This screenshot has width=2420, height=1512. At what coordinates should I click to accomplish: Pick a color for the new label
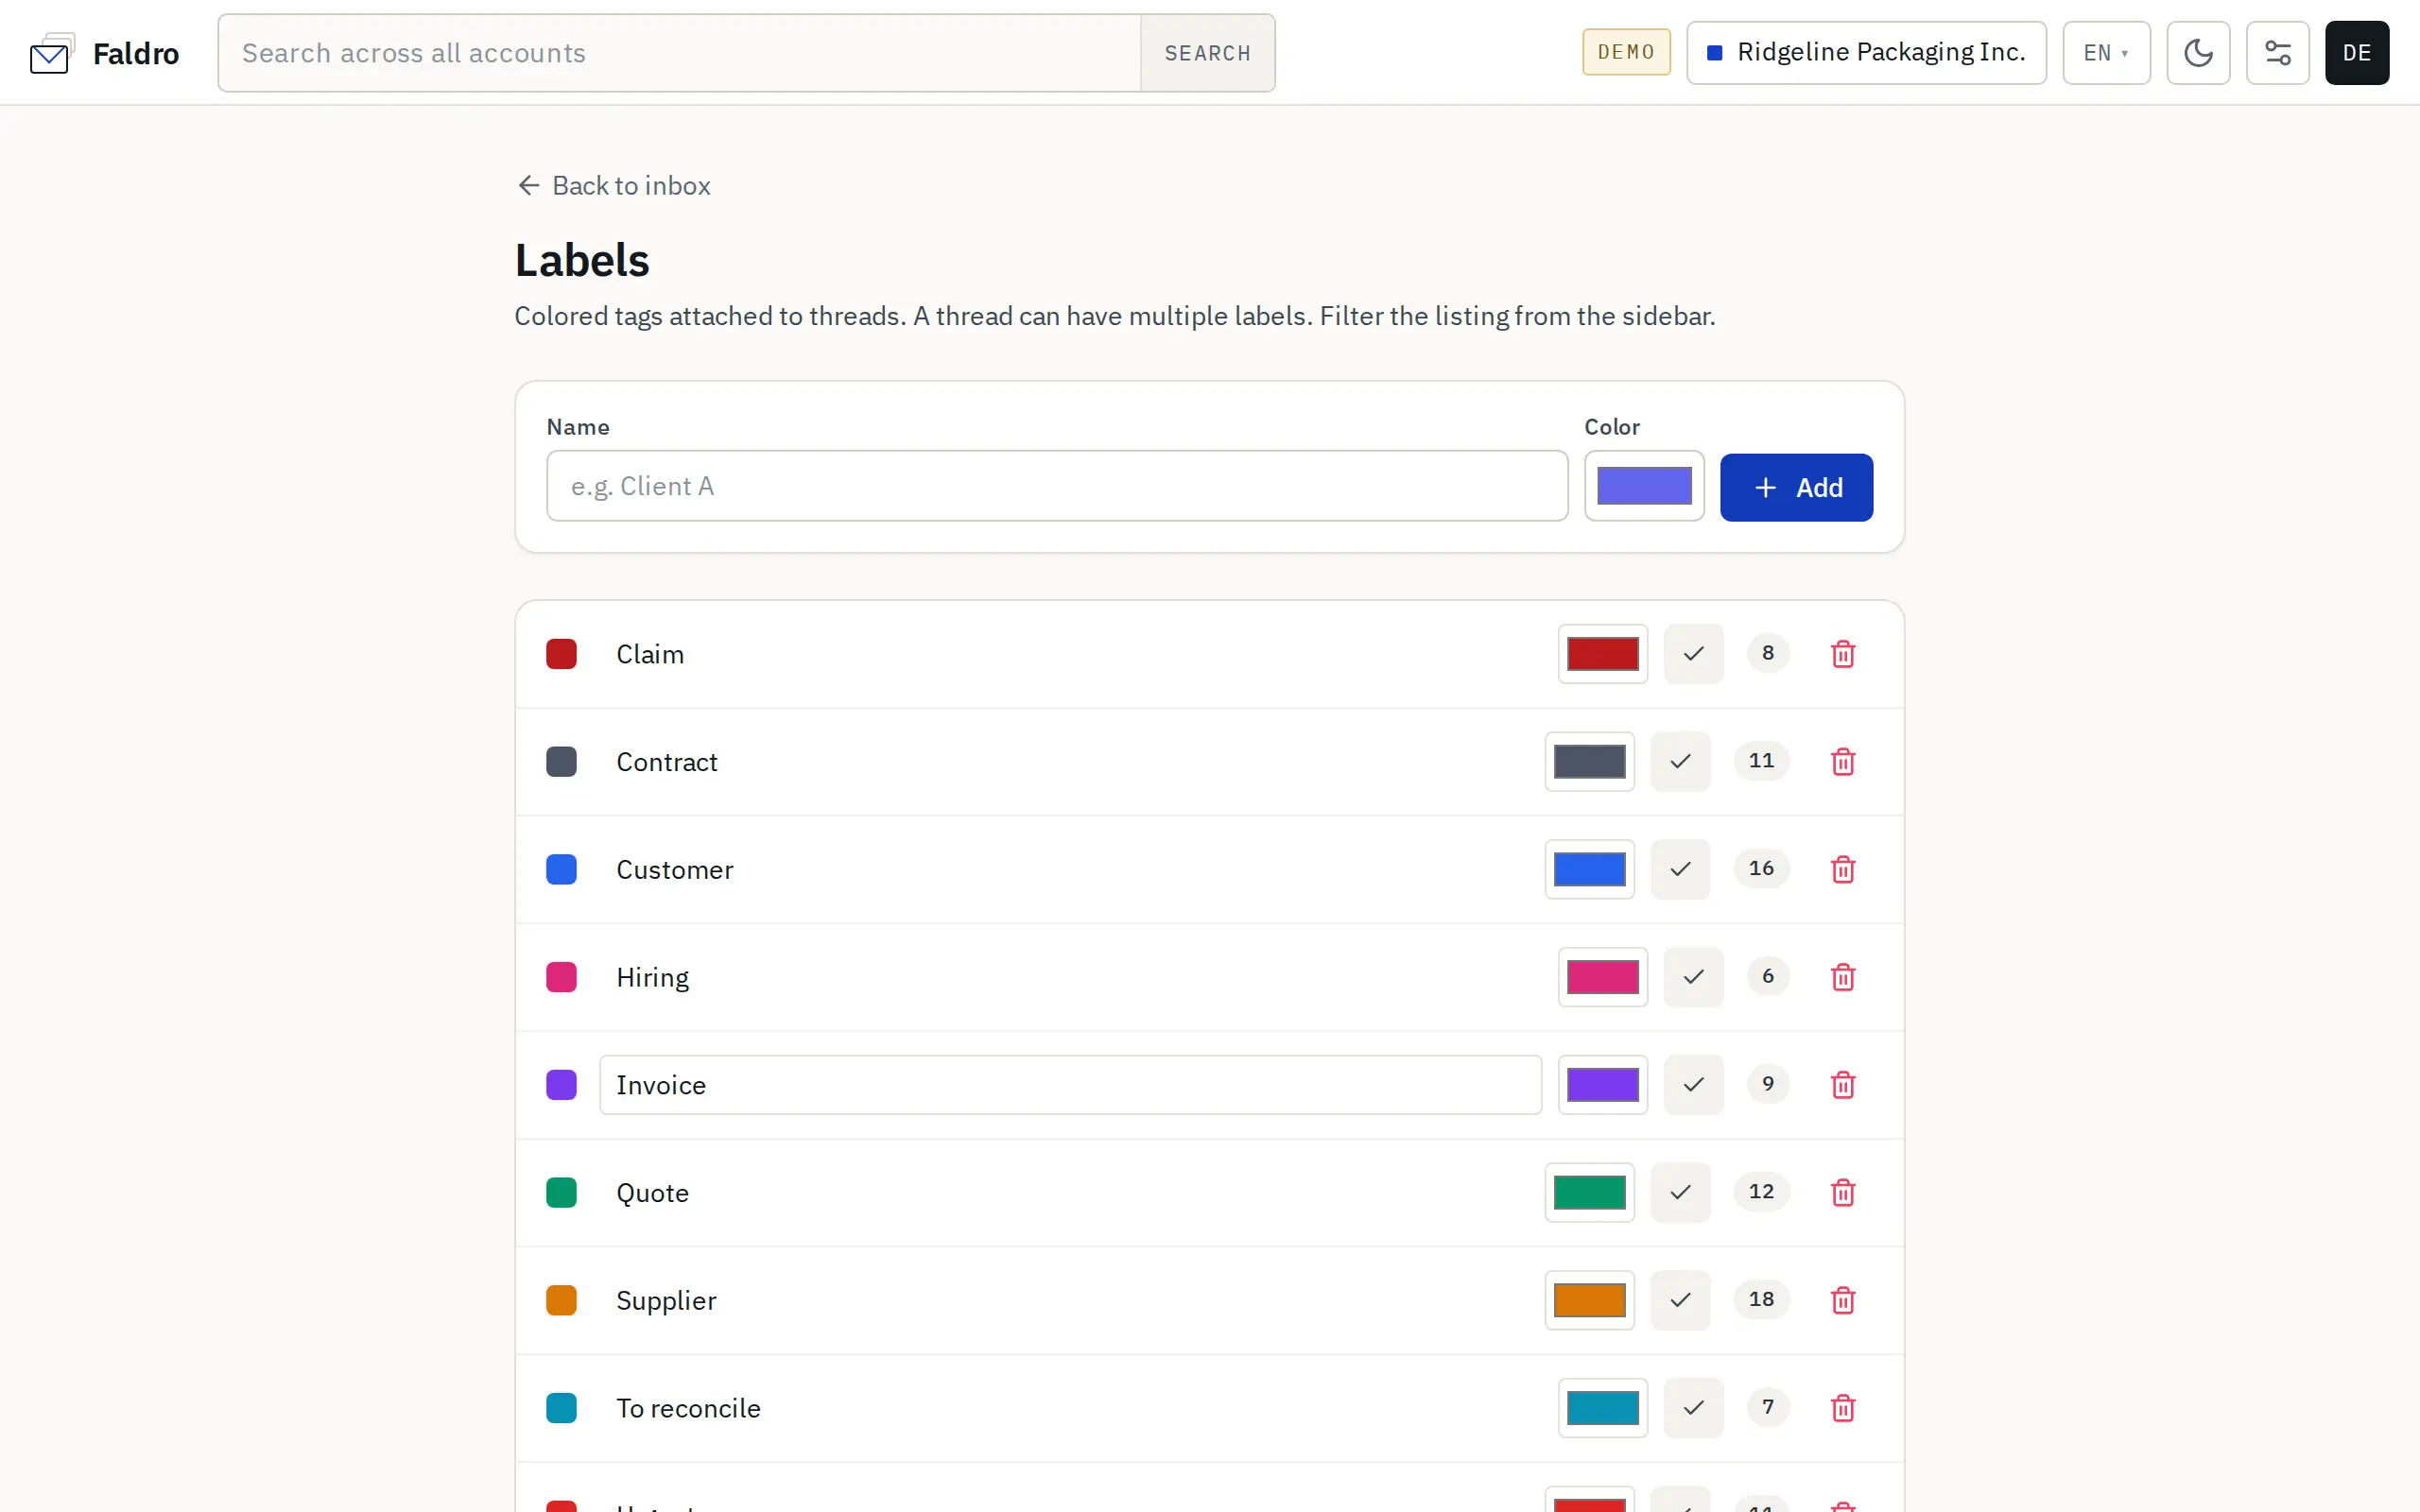click(1644, 486)
